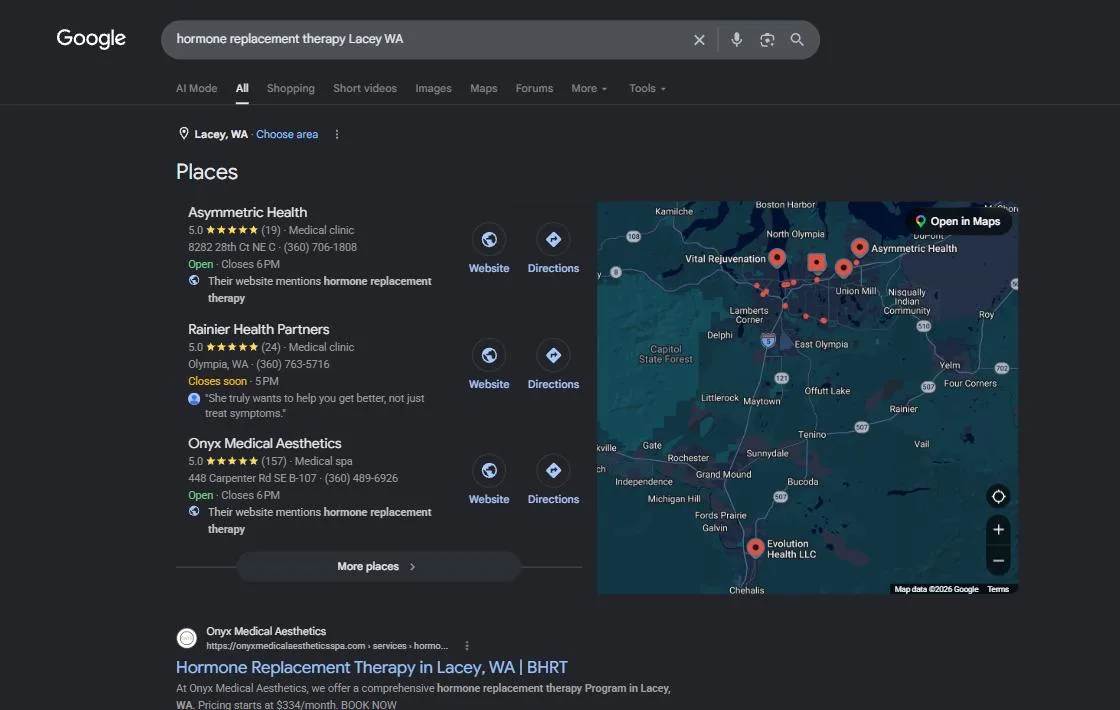Open Hormone Replacement Therapy in Lacey result
This screenshot has height=710, width=1120.
[371, 667]
